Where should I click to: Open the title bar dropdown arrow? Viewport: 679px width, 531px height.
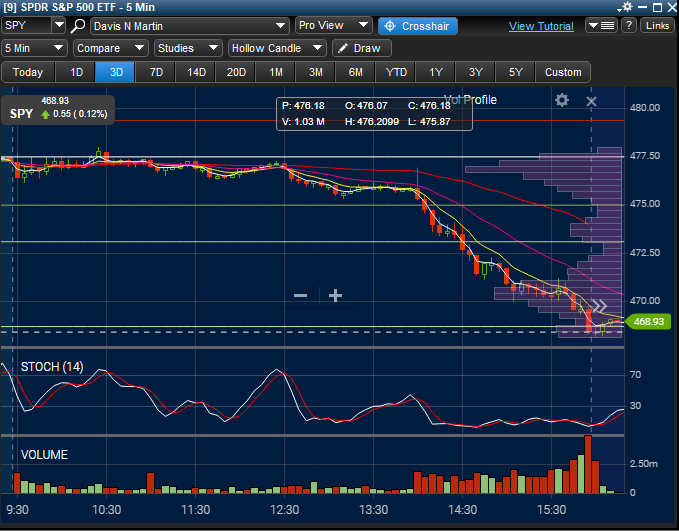[619, 8]
